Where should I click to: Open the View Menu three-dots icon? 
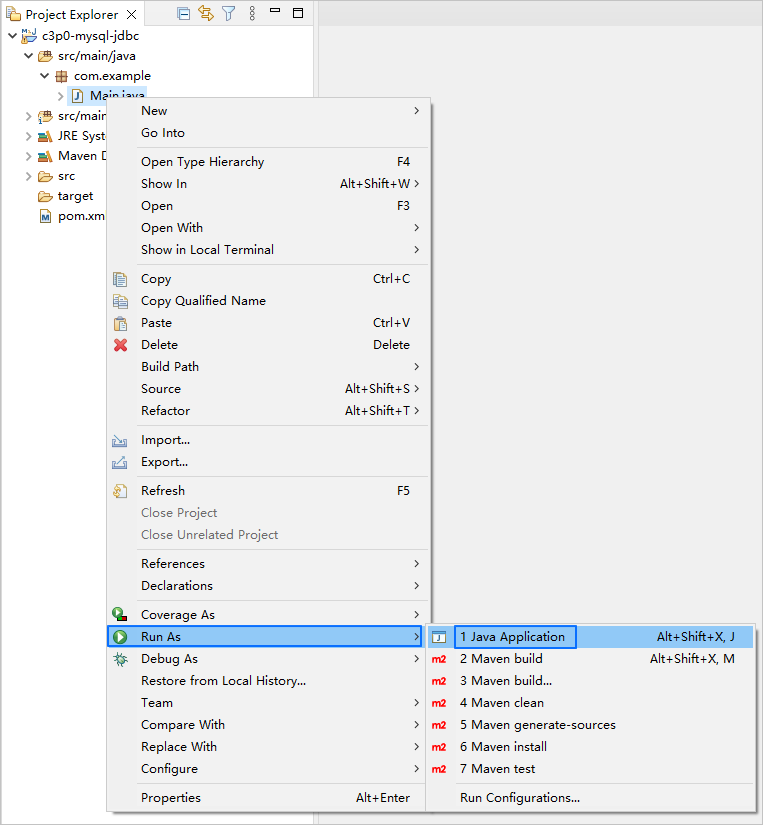pos(252,14)
